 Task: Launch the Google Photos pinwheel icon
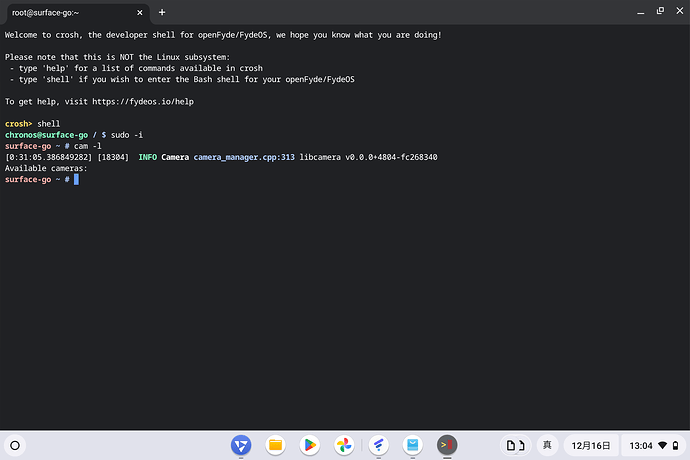[x=343, y=445]
